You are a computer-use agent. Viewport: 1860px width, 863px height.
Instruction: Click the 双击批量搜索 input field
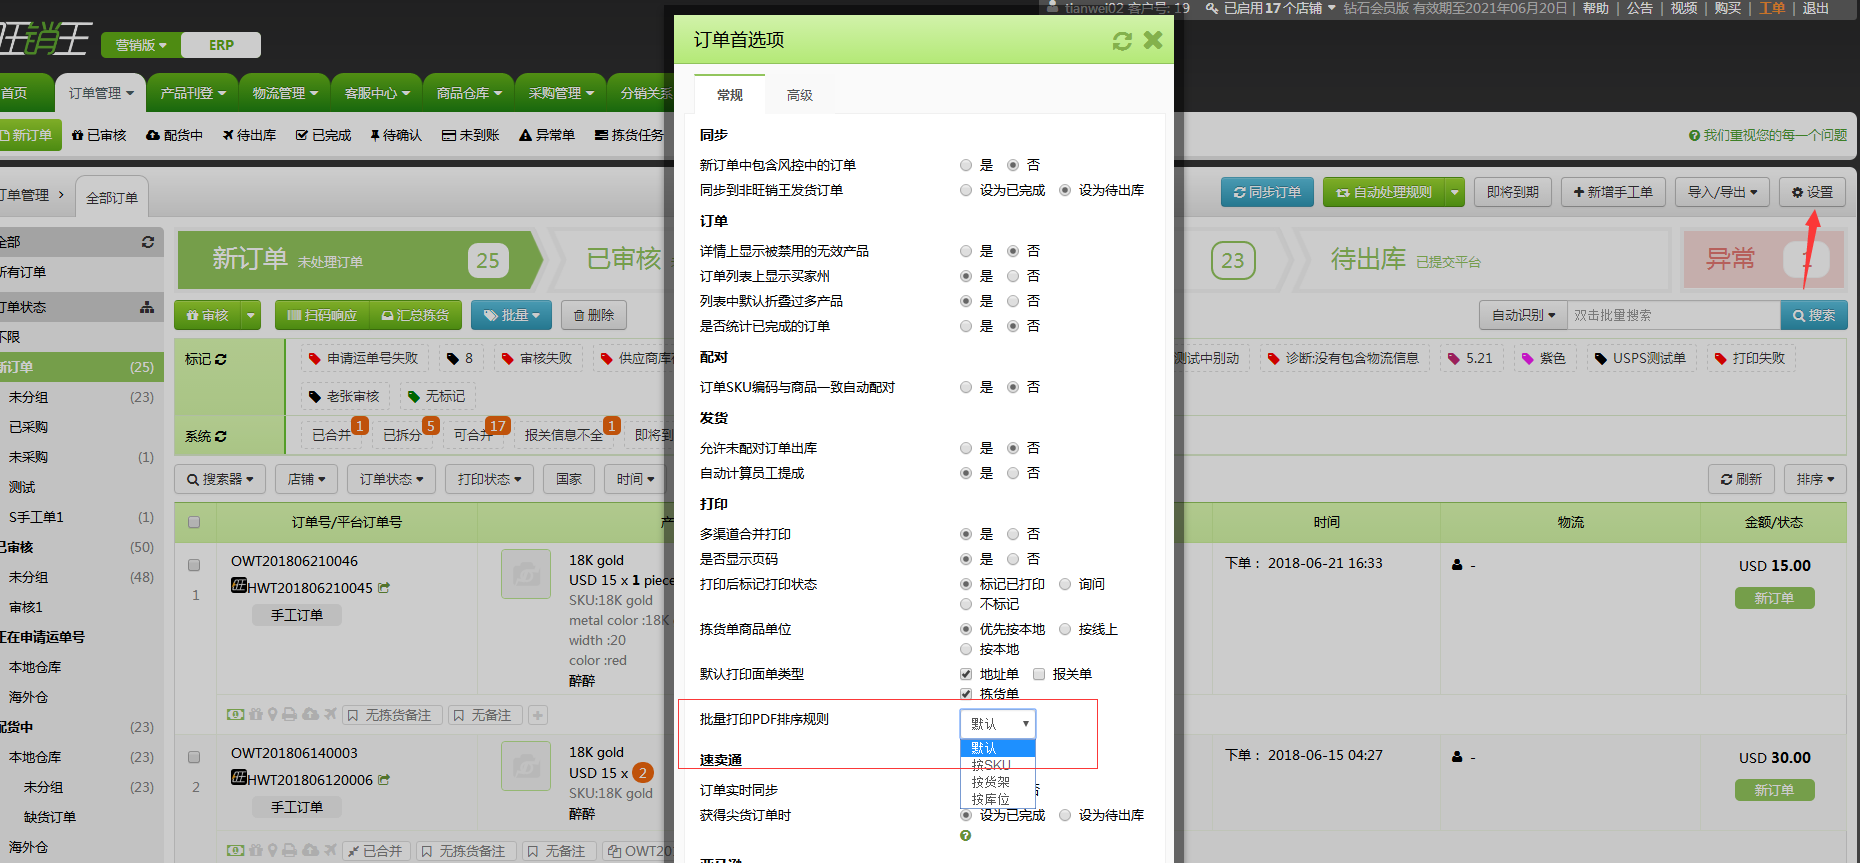1674,315
